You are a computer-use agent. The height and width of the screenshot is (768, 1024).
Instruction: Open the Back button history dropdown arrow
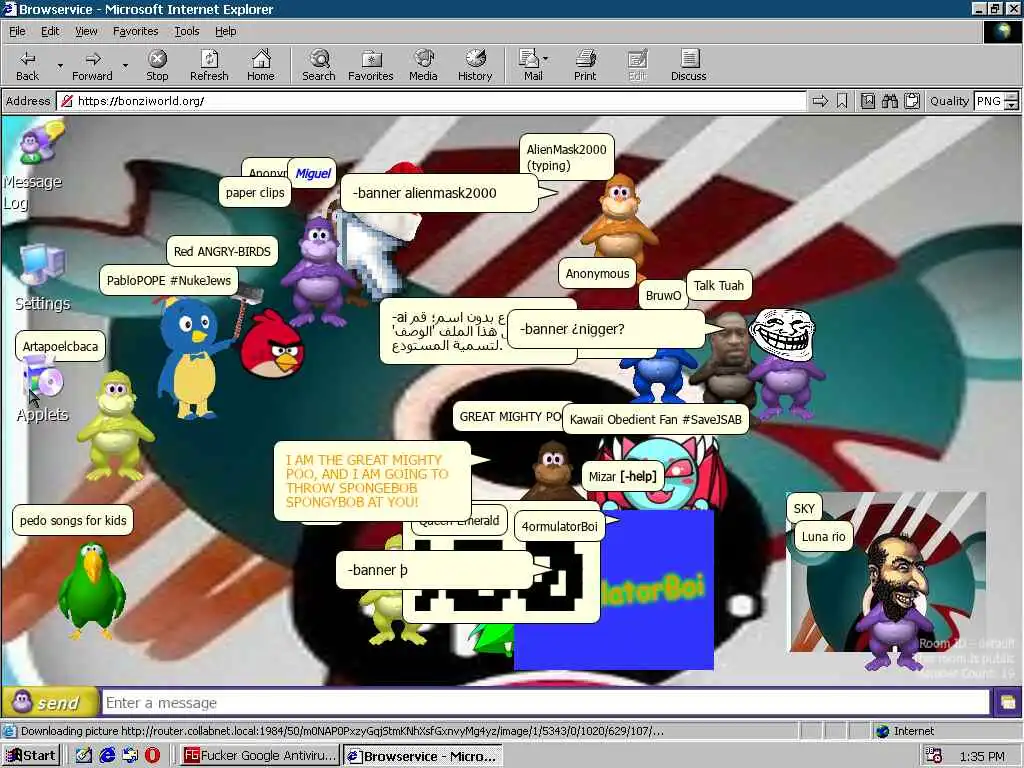click(x=60, y=65)
